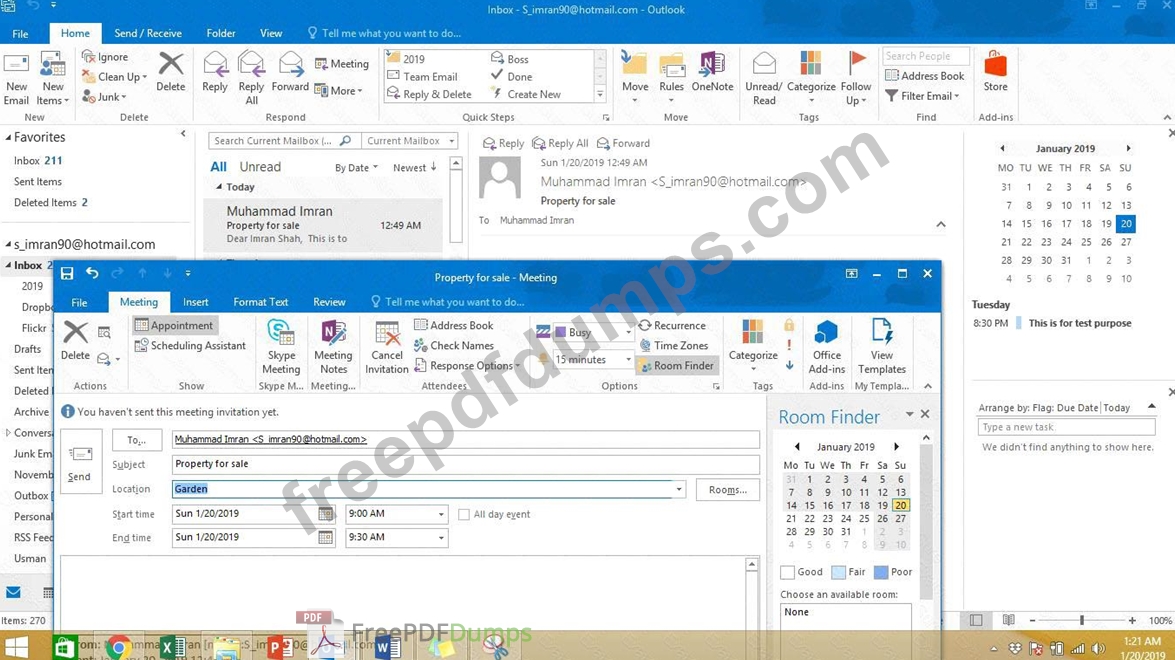
Task: Click the Rooms... button
Action: pos(728,489)
